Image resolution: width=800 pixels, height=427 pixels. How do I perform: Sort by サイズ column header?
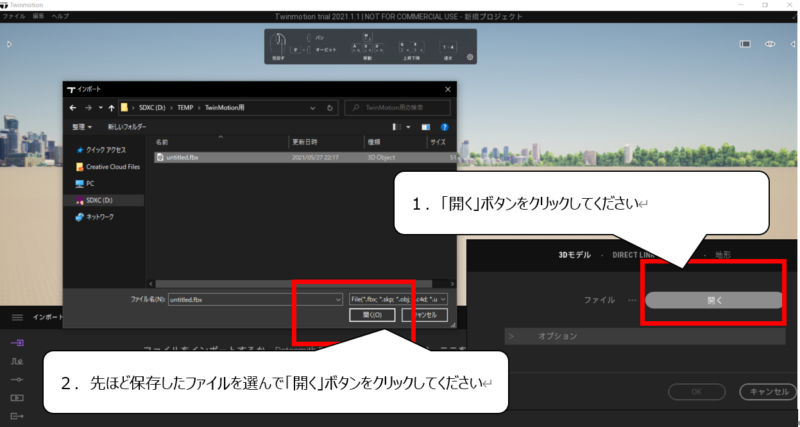pyautogui.click(x=440, y=142)
